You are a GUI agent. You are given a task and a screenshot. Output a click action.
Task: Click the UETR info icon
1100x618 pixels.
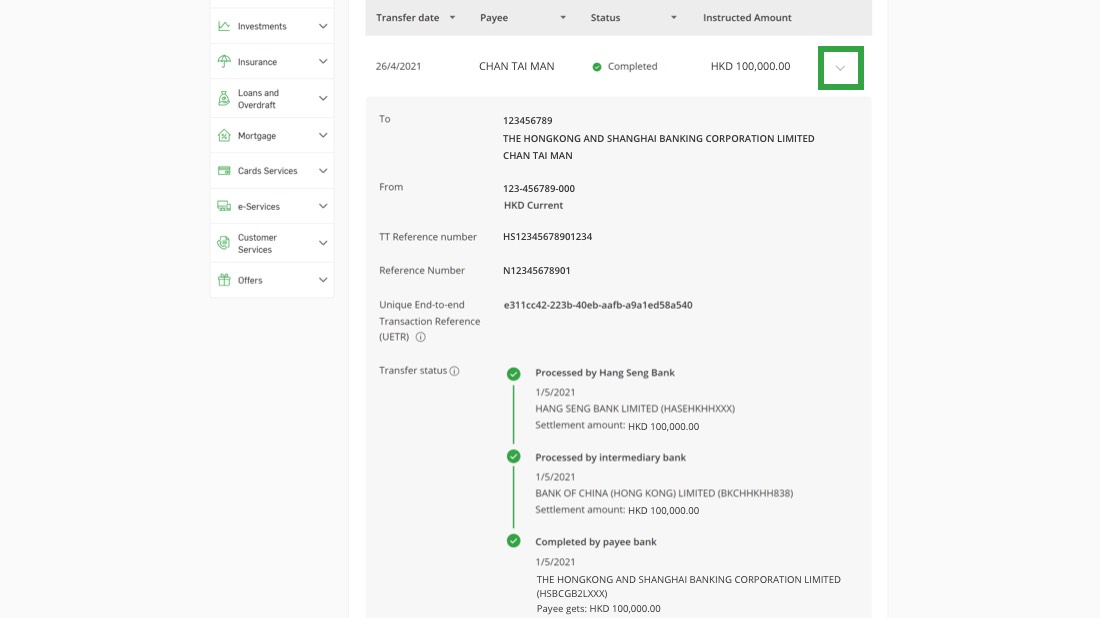pyautogui.click(x=420, y=337)
